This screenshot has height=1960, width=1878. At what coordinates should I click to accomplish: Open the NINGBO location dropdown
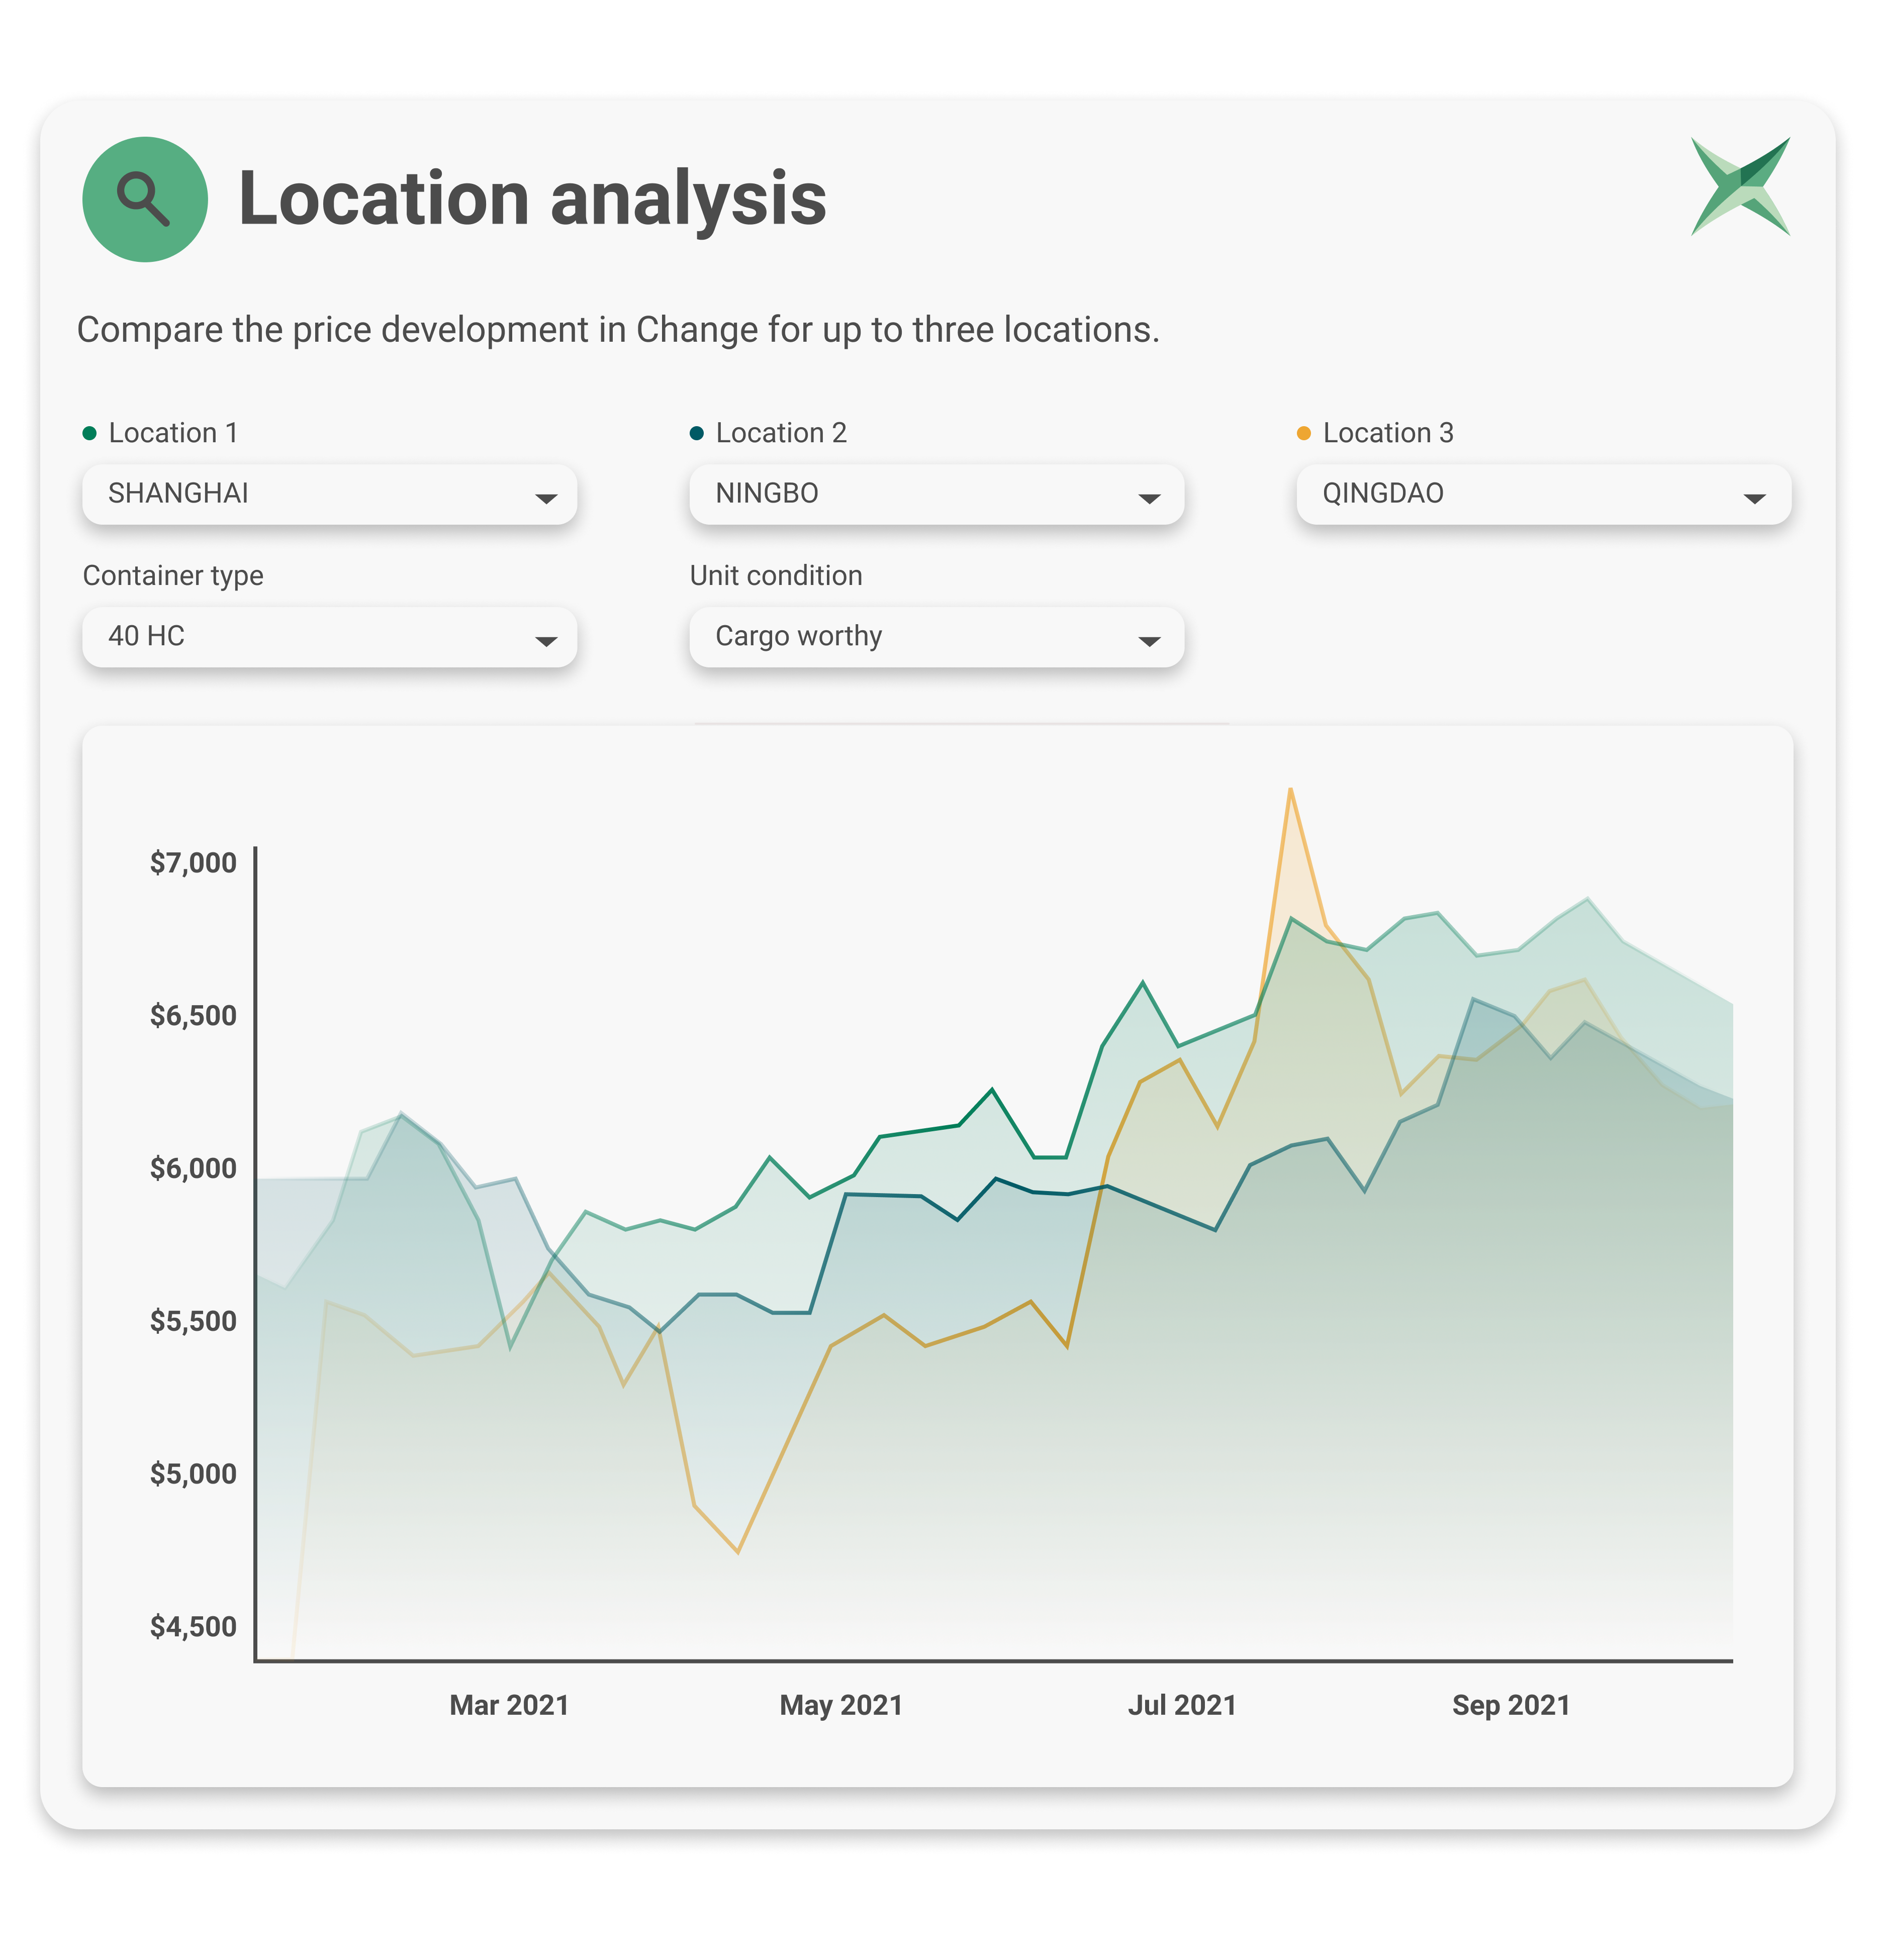pos(936,494)
